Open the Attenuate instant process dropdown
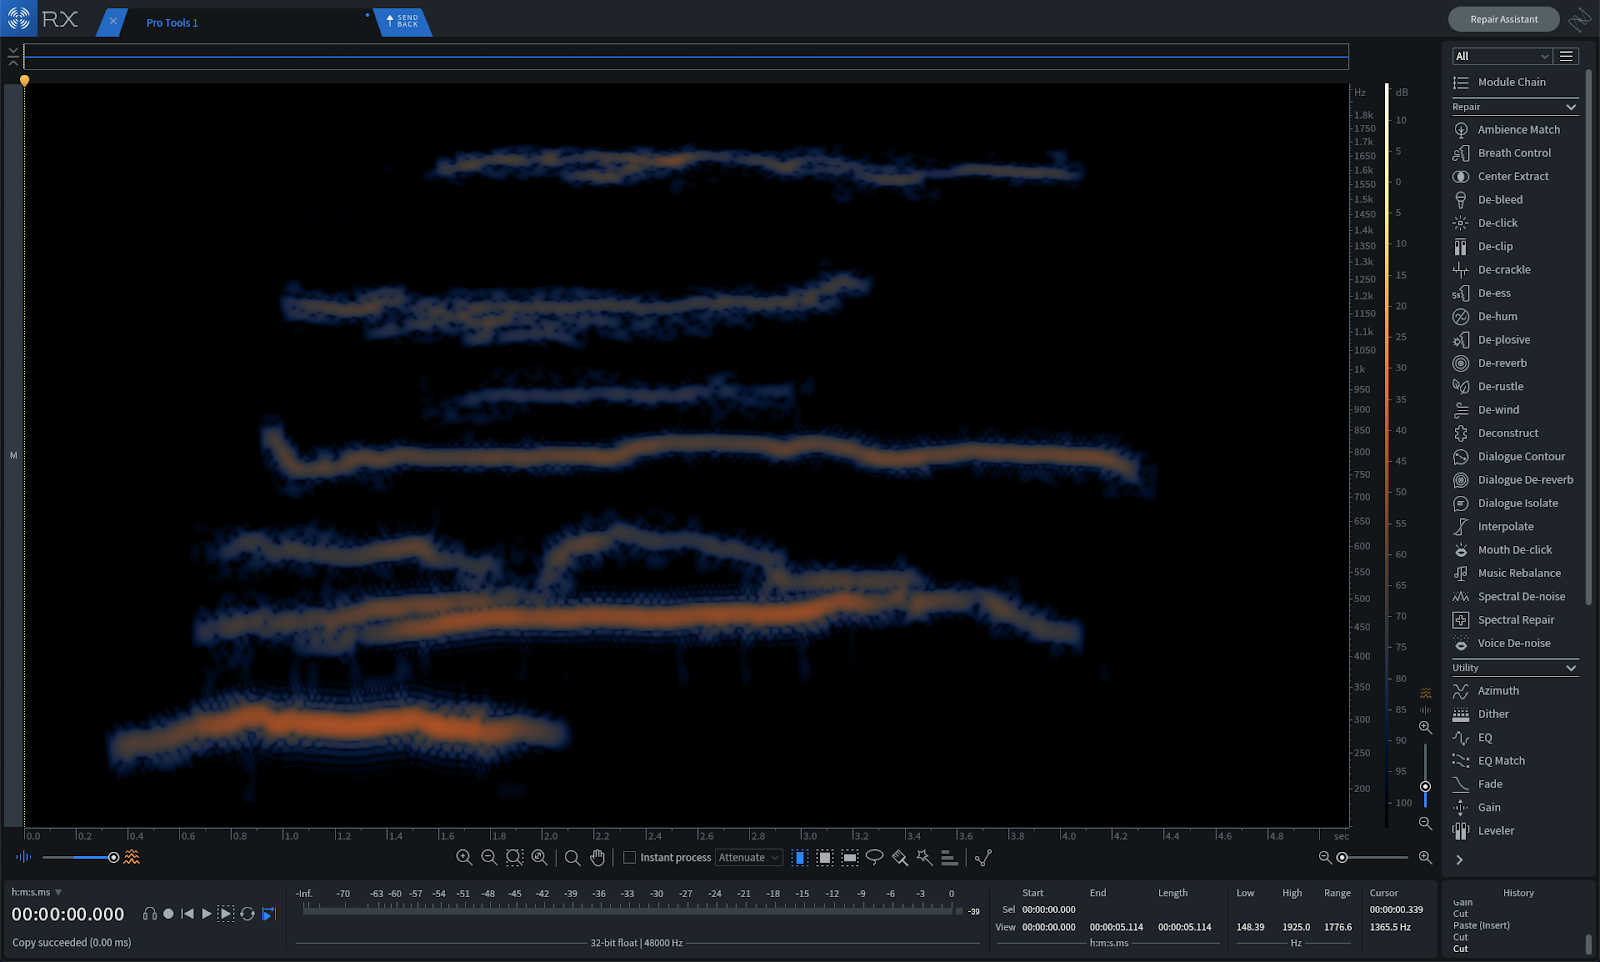This screenshot has width=1600, height=962. [x=748, y=857]
